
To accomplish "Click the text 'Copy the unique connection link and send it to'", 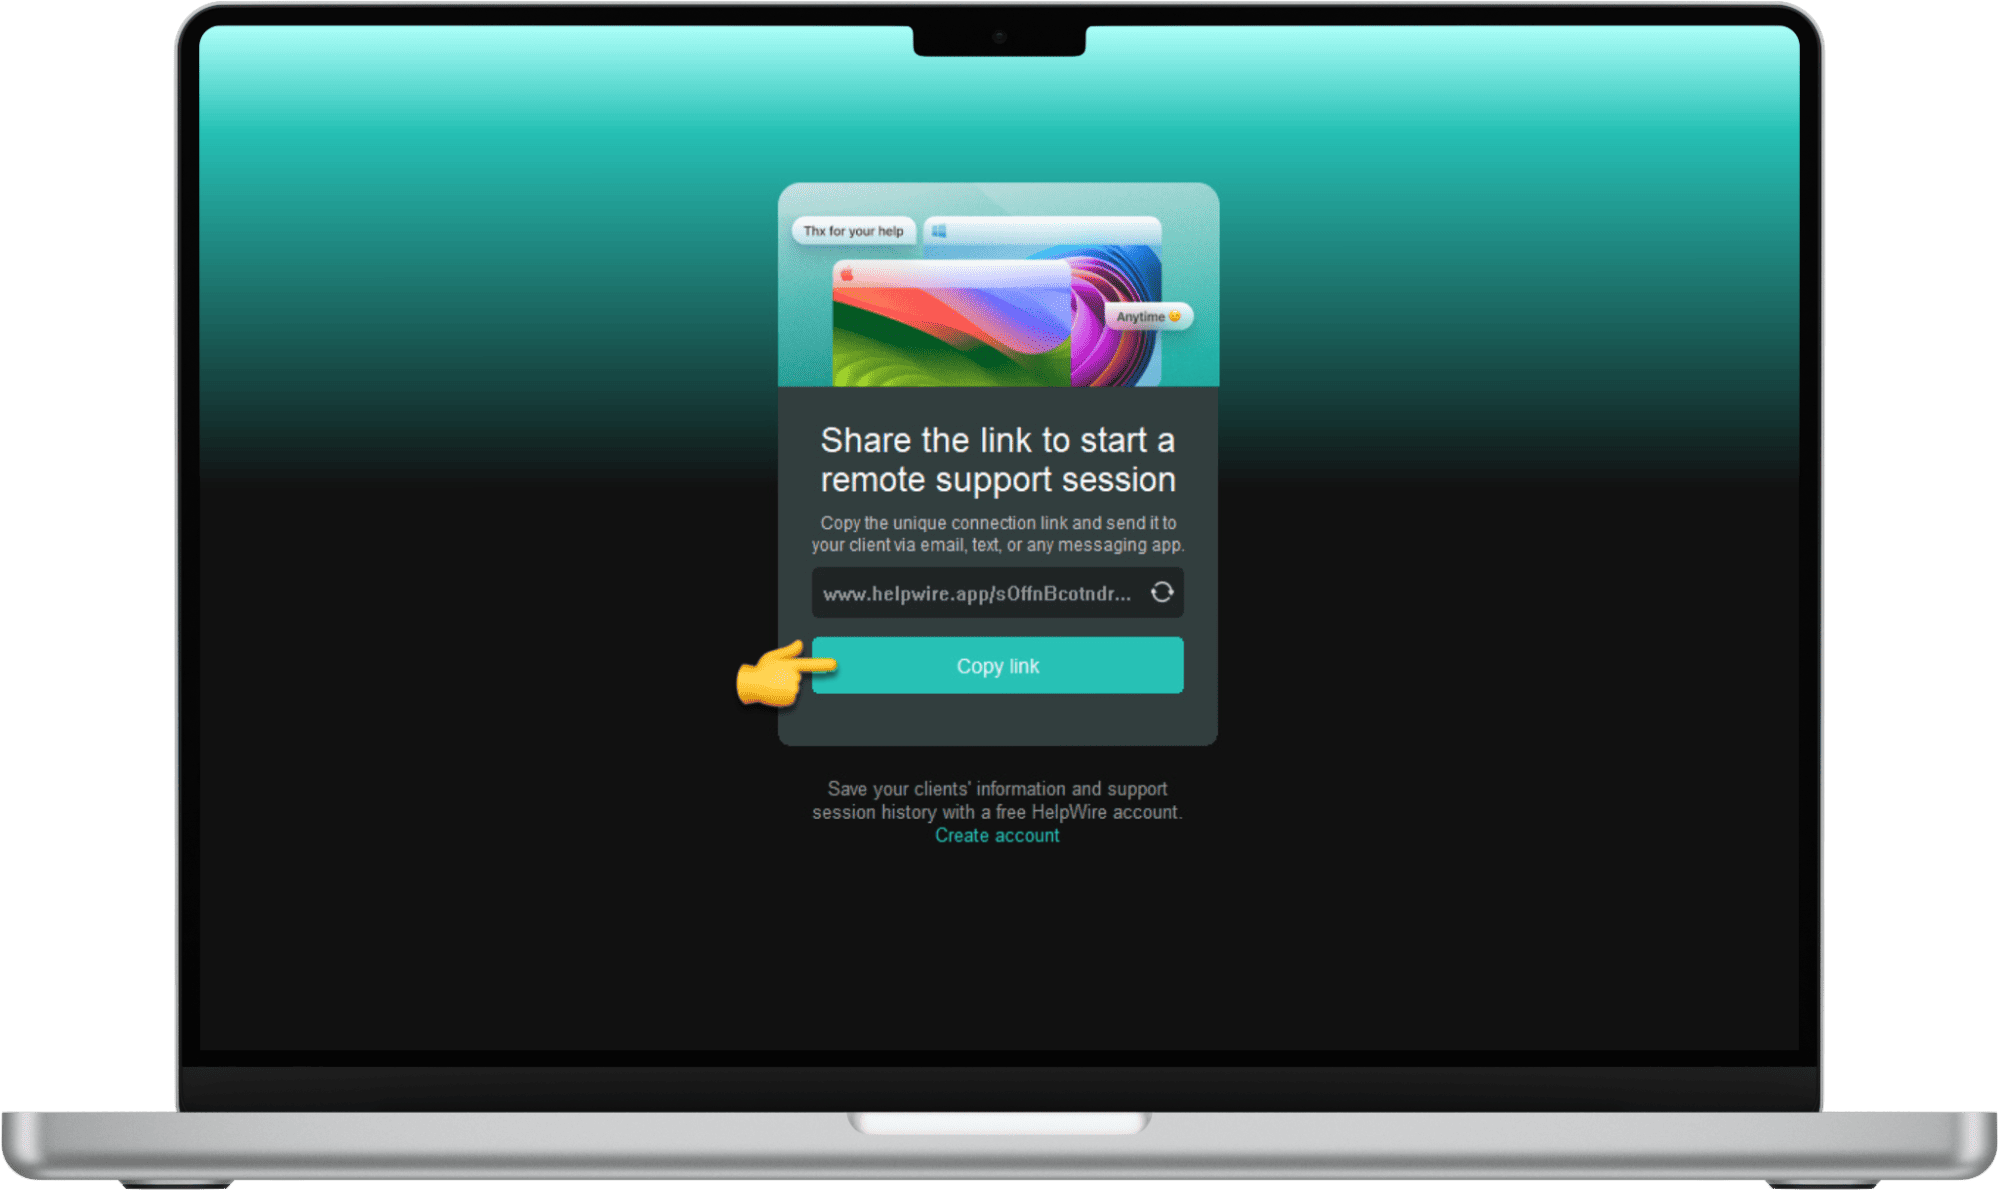I will (998, 523).
